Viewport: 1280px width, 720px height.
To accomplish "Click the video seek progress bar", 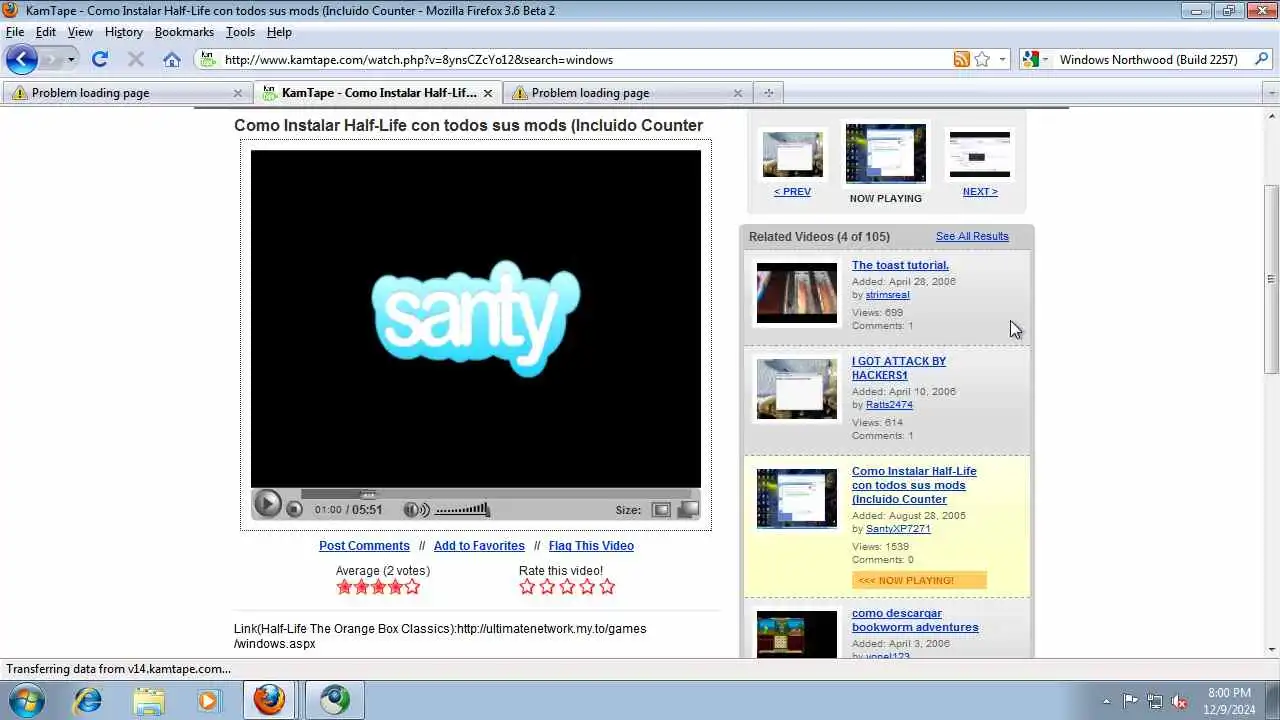I will 495,494.
